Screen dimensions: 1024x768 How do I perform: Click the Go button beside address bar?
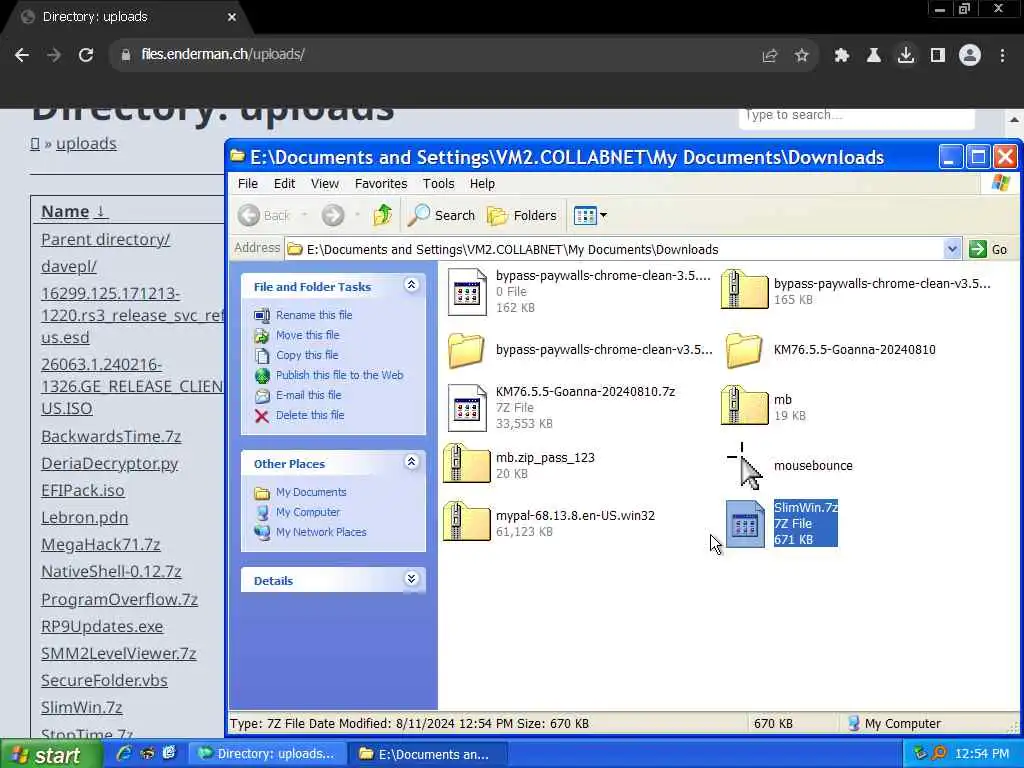(x=989, y=249)
